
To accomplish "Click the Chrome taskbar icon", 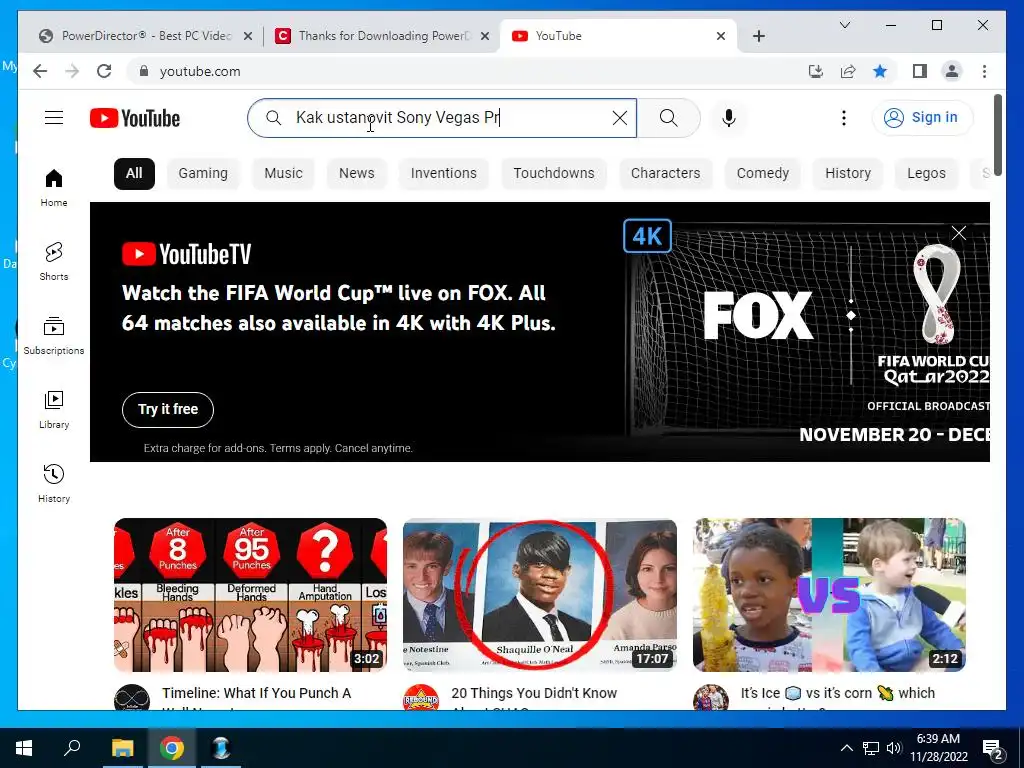I will 172,748.
